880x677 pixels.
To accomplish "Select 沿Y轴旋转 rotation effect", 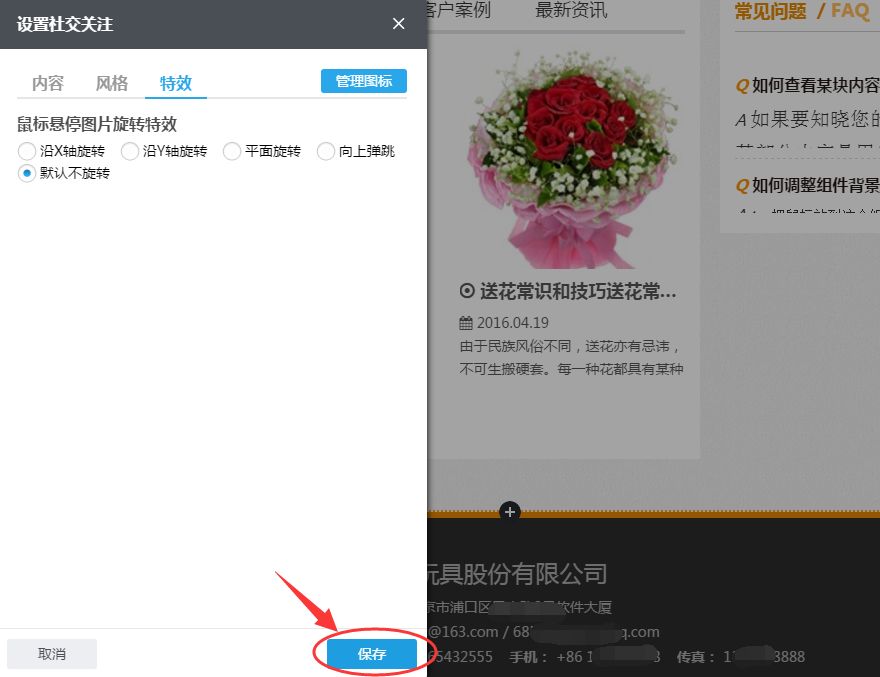I will tap(130, 150).
